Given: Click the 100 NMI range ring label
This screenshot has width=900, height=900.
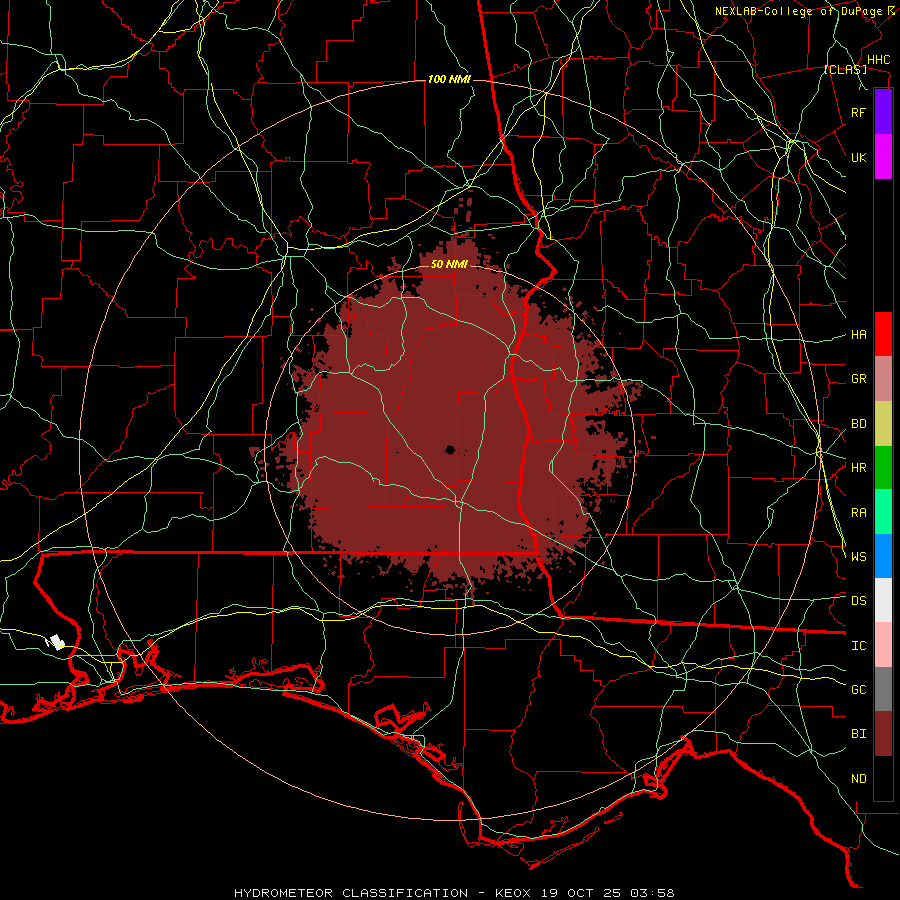Looking at the screenshot, I should [x=449, y=79].
